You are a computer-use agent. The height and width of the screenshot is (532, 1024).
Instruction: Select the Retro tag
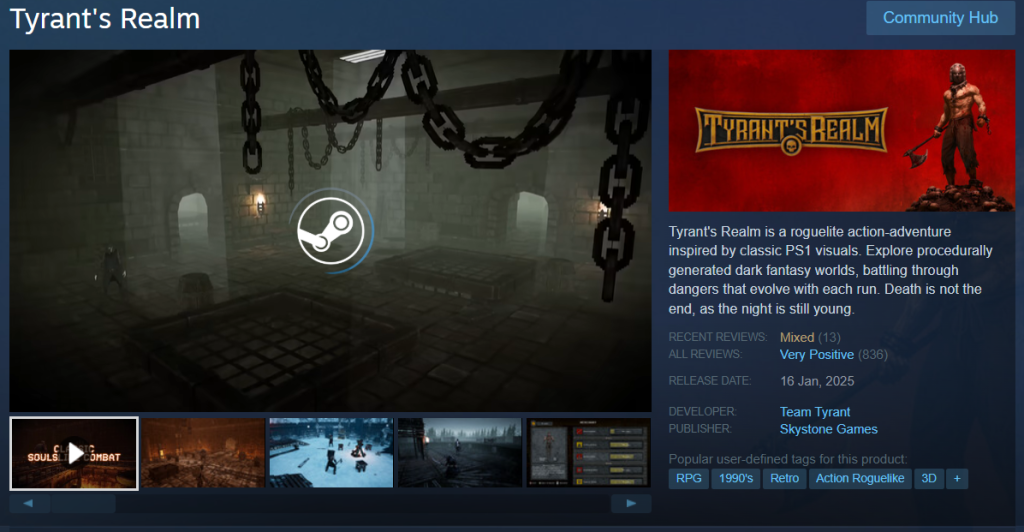click(784, 478)
